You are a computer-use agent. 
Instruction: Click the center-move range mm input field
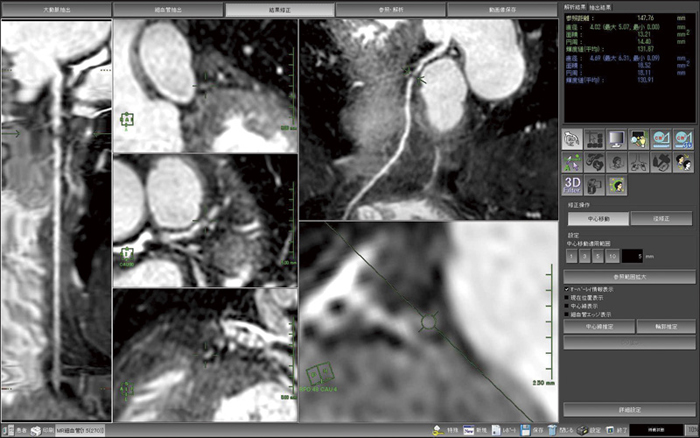pos(631,256)
